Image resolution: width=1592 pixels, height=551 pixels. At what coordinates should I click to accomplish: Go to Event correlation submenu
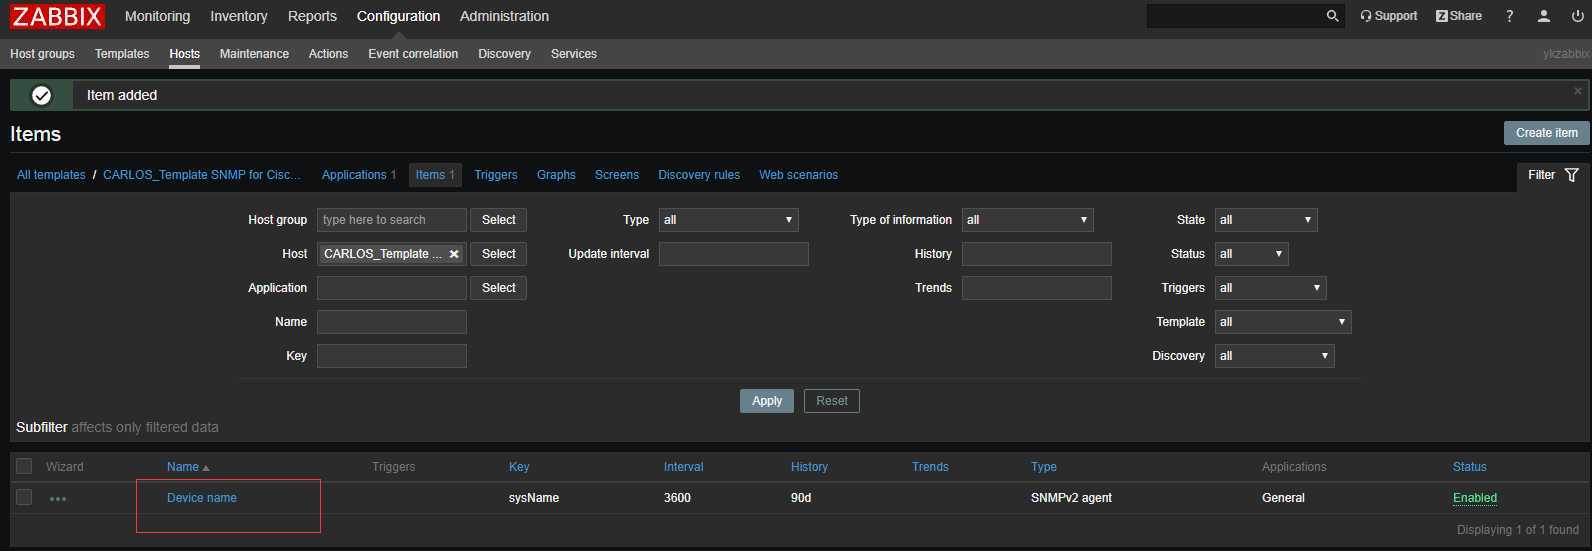(x=413, y=54)
